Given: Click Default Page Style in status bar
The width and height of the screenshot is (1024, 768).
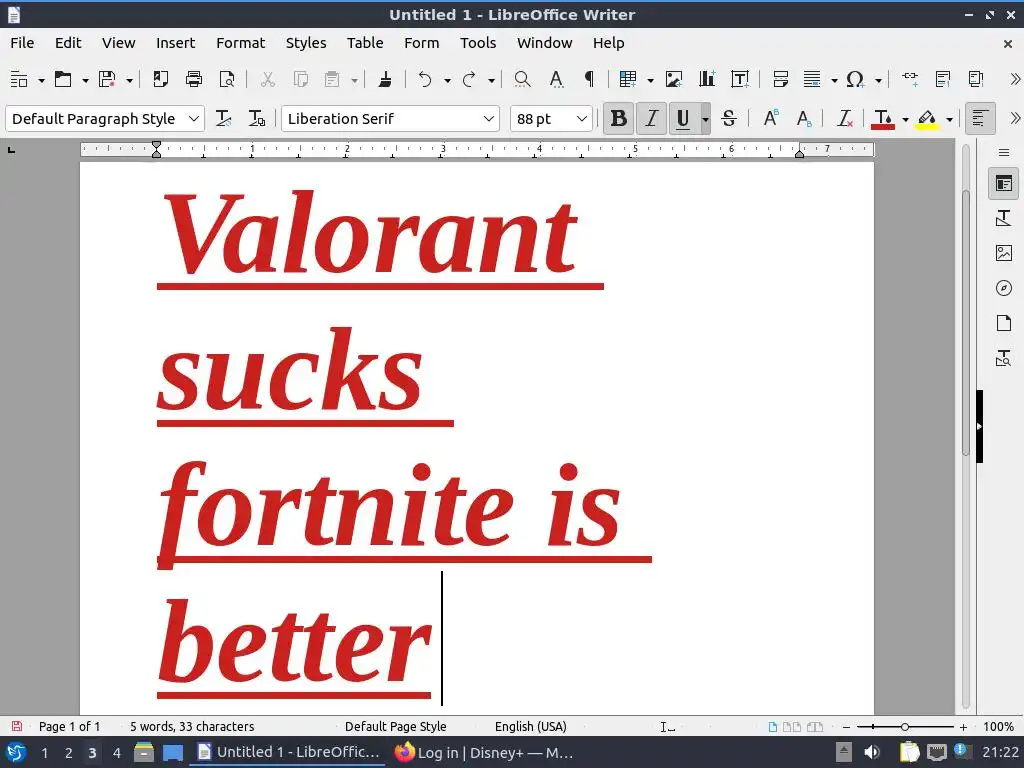Looking at the screenshot, I should coord(395,727).
